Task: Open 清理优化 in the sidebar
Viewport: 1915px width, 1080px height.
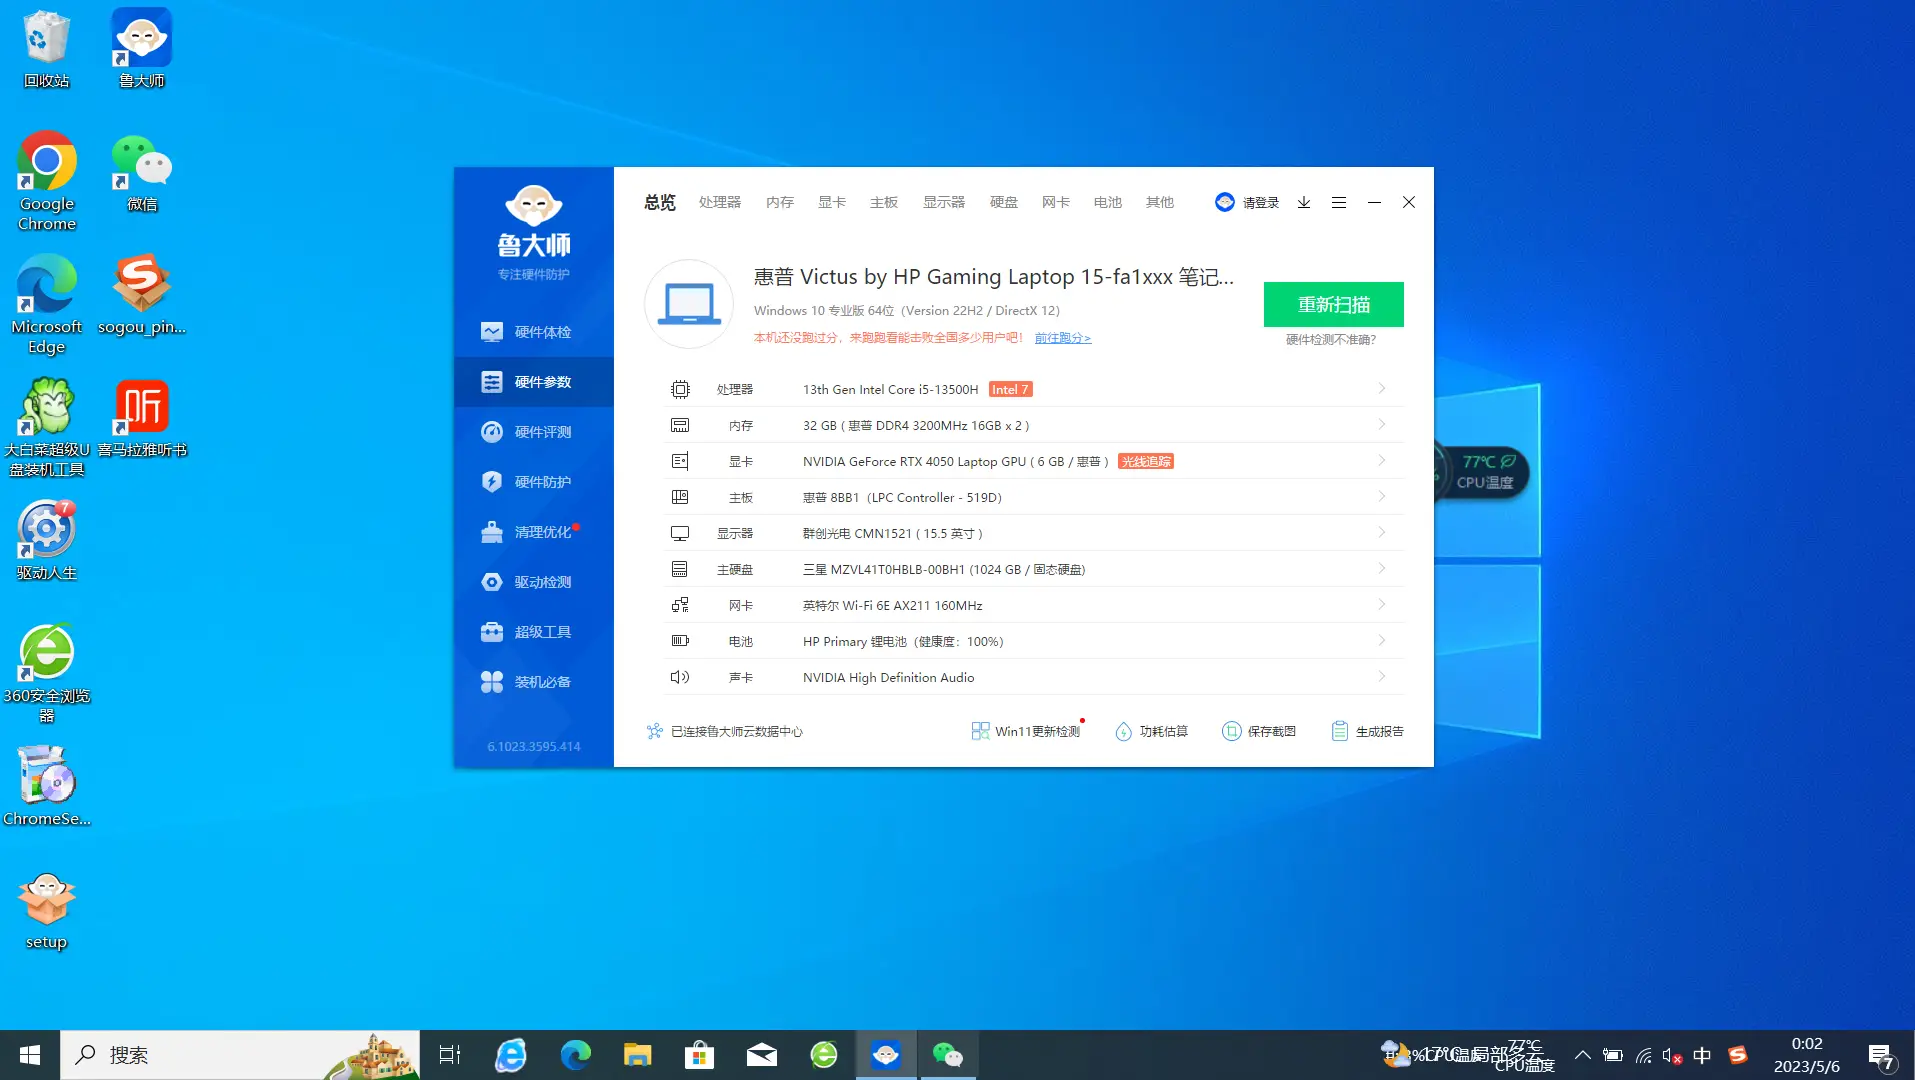Action: coord(533,532)
